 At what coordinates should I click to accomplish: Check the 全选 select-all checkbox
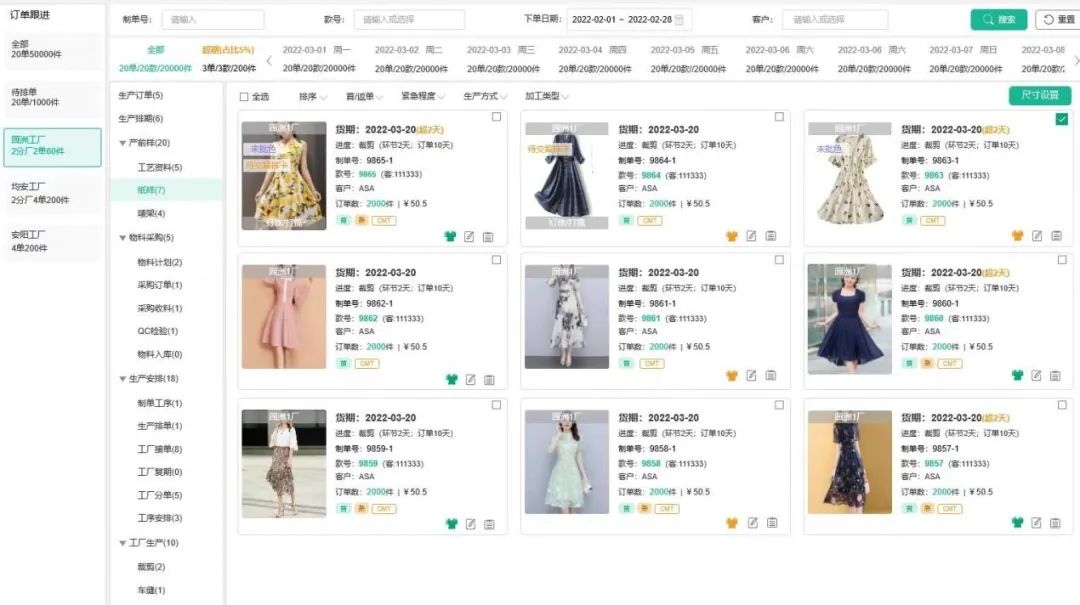point(244,97)
